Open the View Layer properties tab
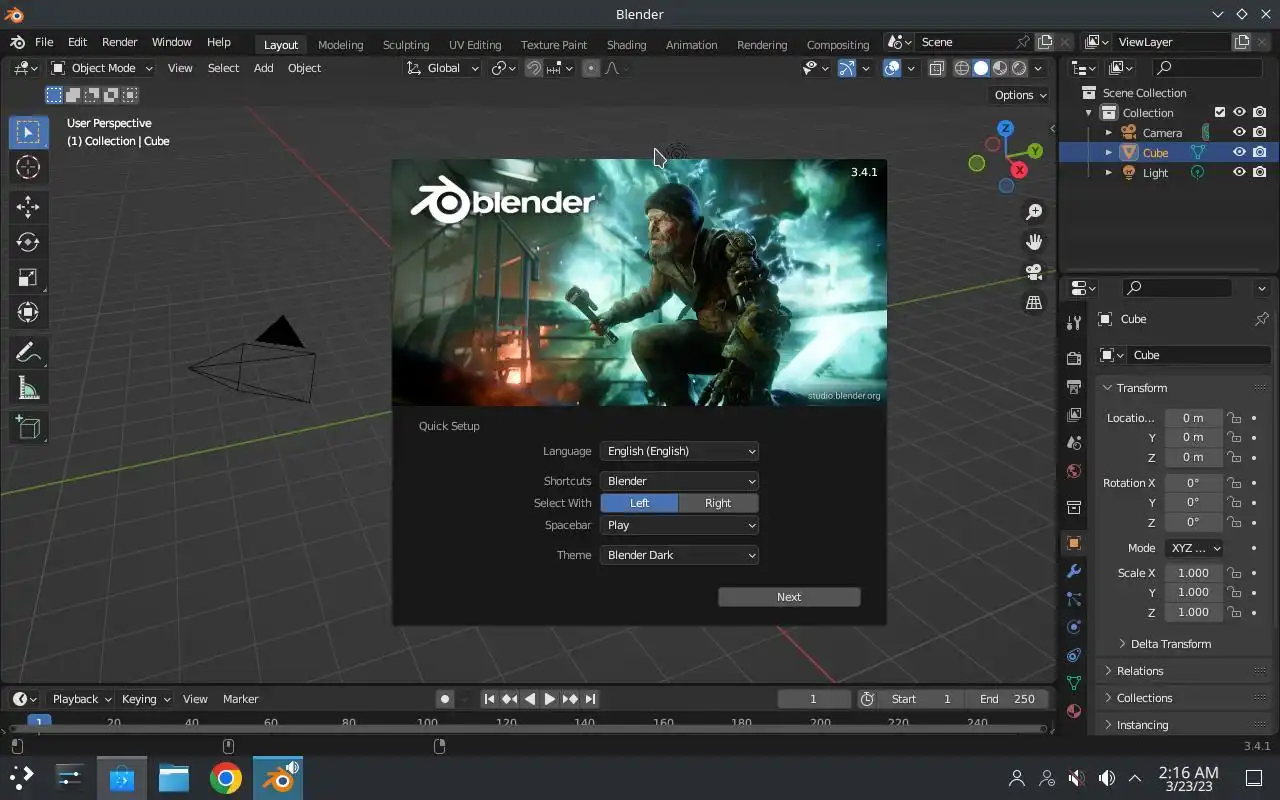 (1074, 414)
